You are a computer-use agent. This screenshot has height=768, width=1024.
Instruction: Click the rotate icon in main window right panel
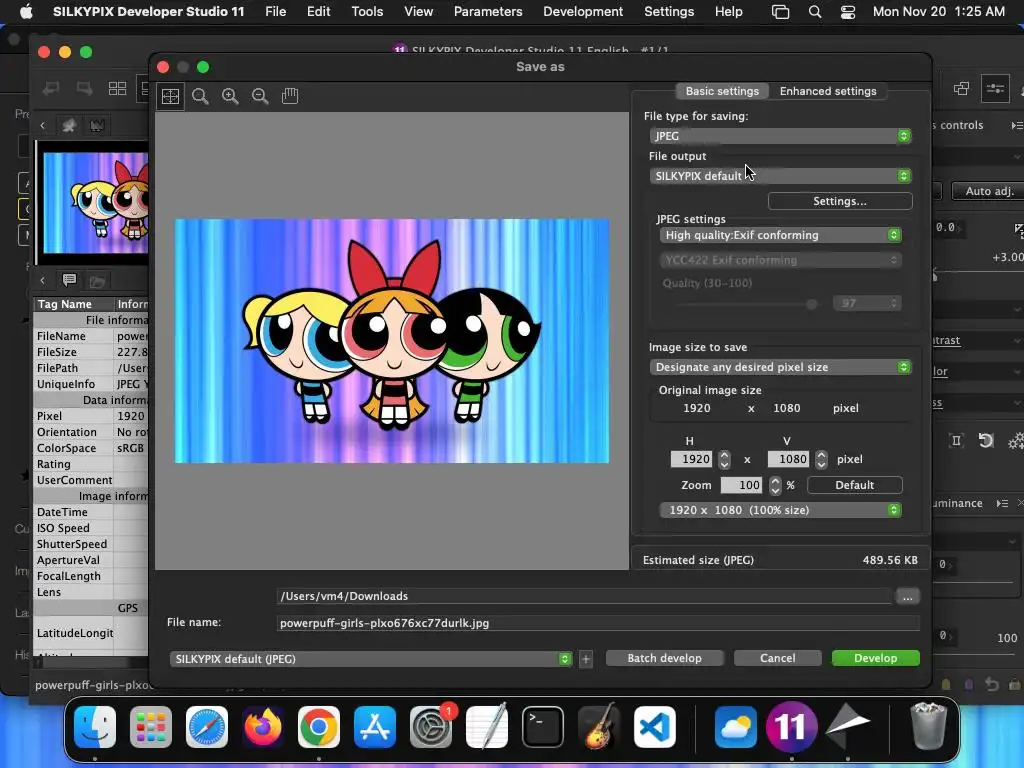coord(986,441)
